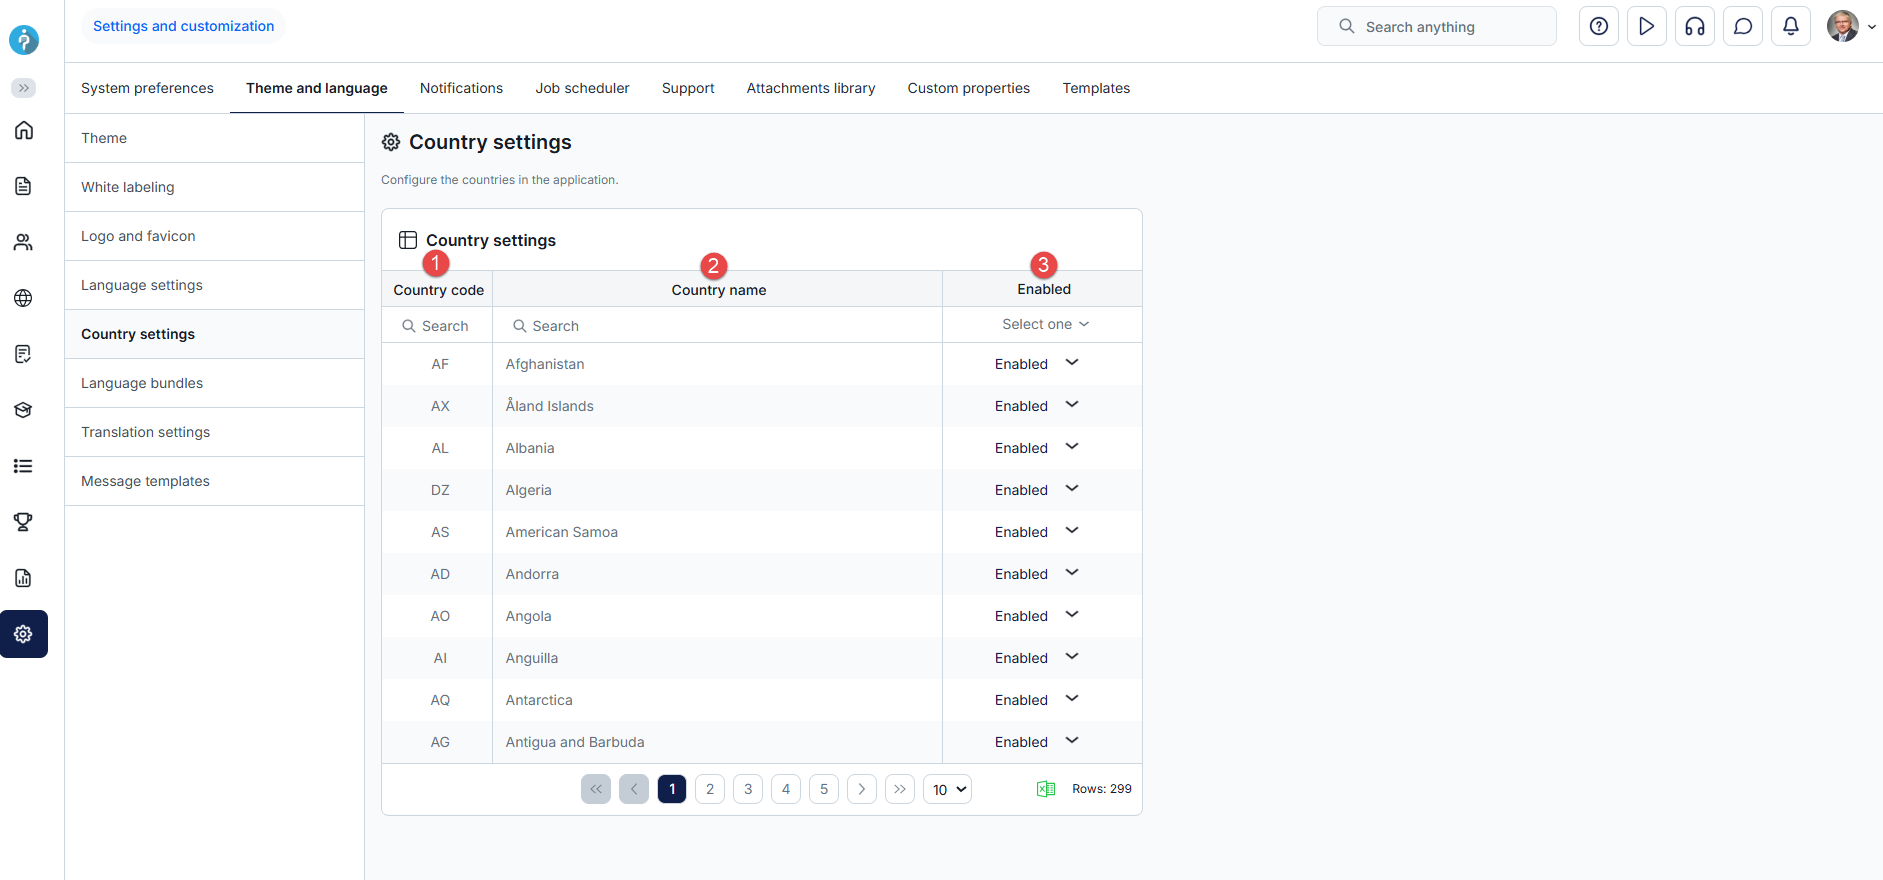Screen dimensions: 1883x880
Task: Expand the left sidebar with double-chevron icon
Action: [x=24, y=88]
